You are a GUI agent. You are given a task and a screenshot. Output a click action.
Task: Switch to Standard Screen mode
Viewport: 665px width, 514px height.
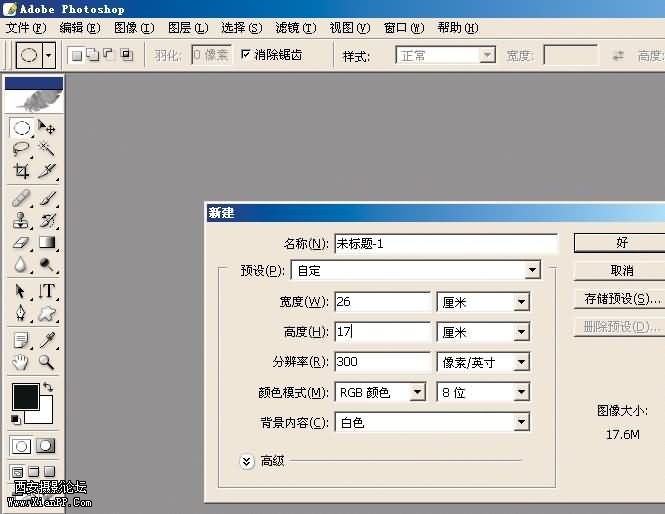17,472
